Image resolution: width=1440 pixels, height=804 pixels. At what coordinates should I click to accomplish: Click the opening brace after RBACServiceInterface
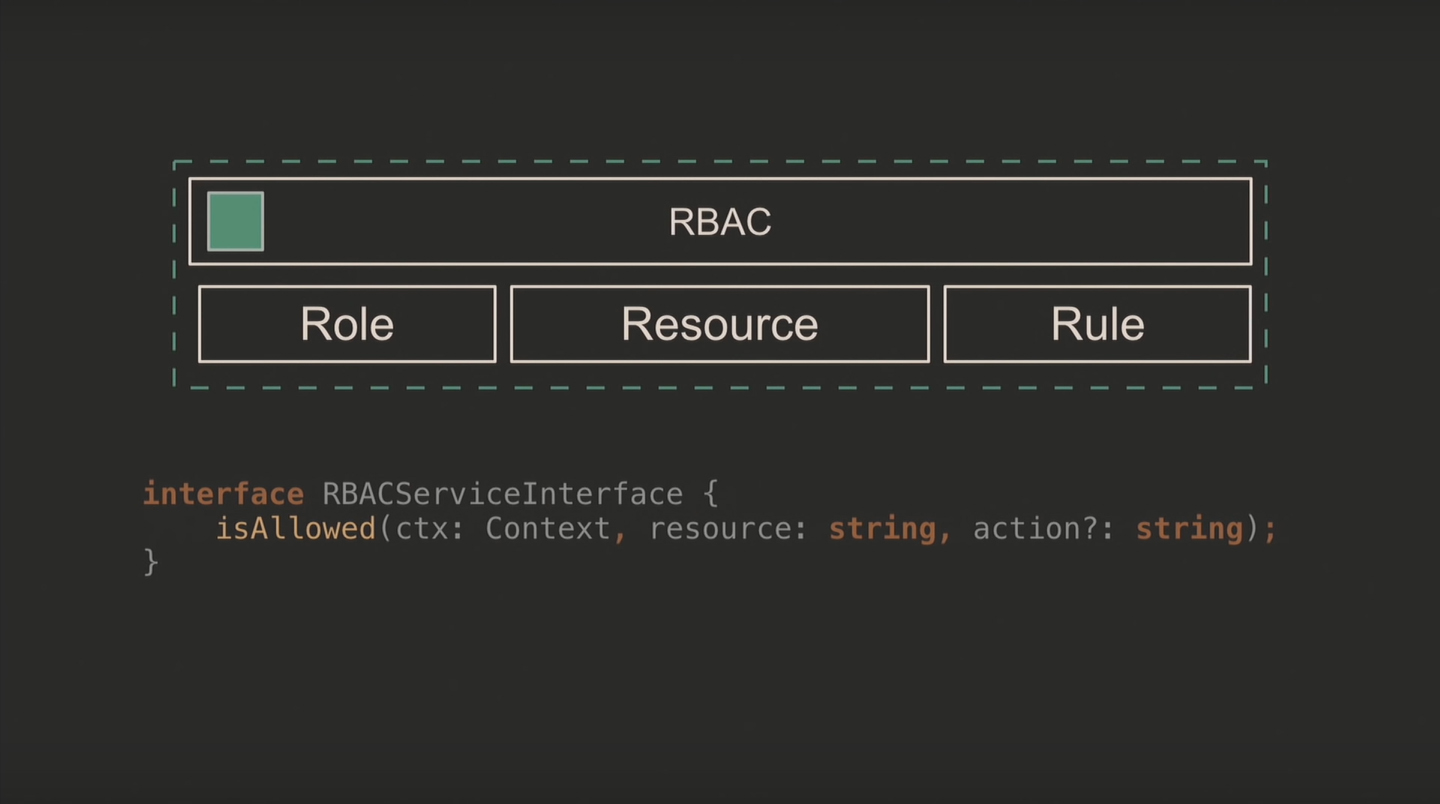tap(710, 494)
